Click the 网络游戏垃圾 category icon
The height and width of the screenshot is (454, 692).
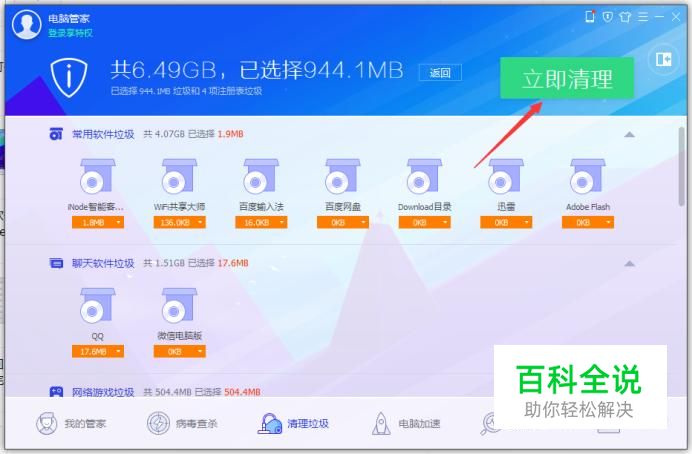[56, 392]
